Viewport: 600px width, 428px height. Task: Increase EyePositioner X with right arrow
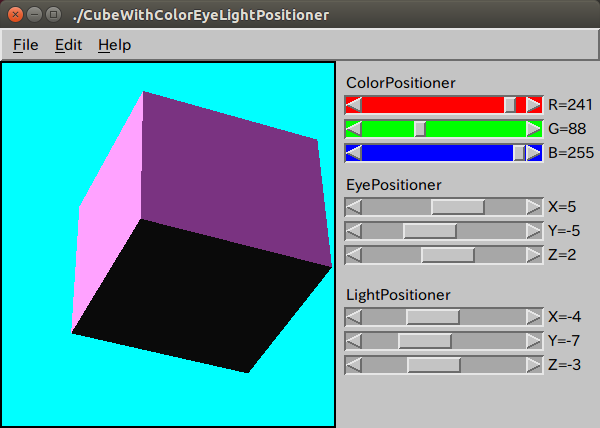pyautogui.click(x=534, y=207)
